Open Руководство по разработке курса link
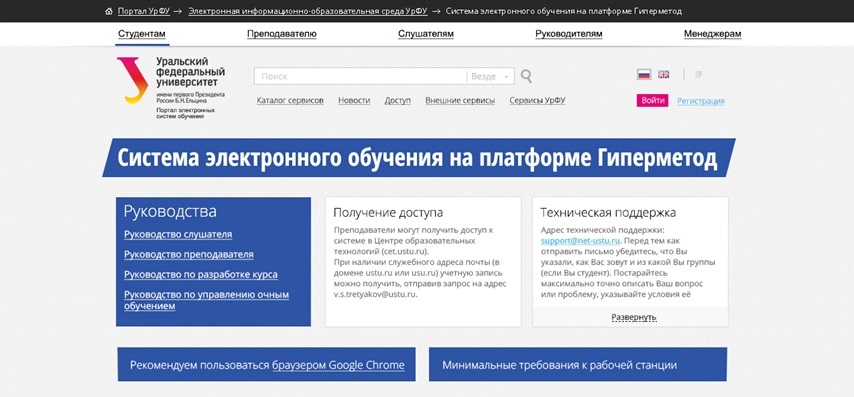The image size is (854, 397). pos(200,274)
